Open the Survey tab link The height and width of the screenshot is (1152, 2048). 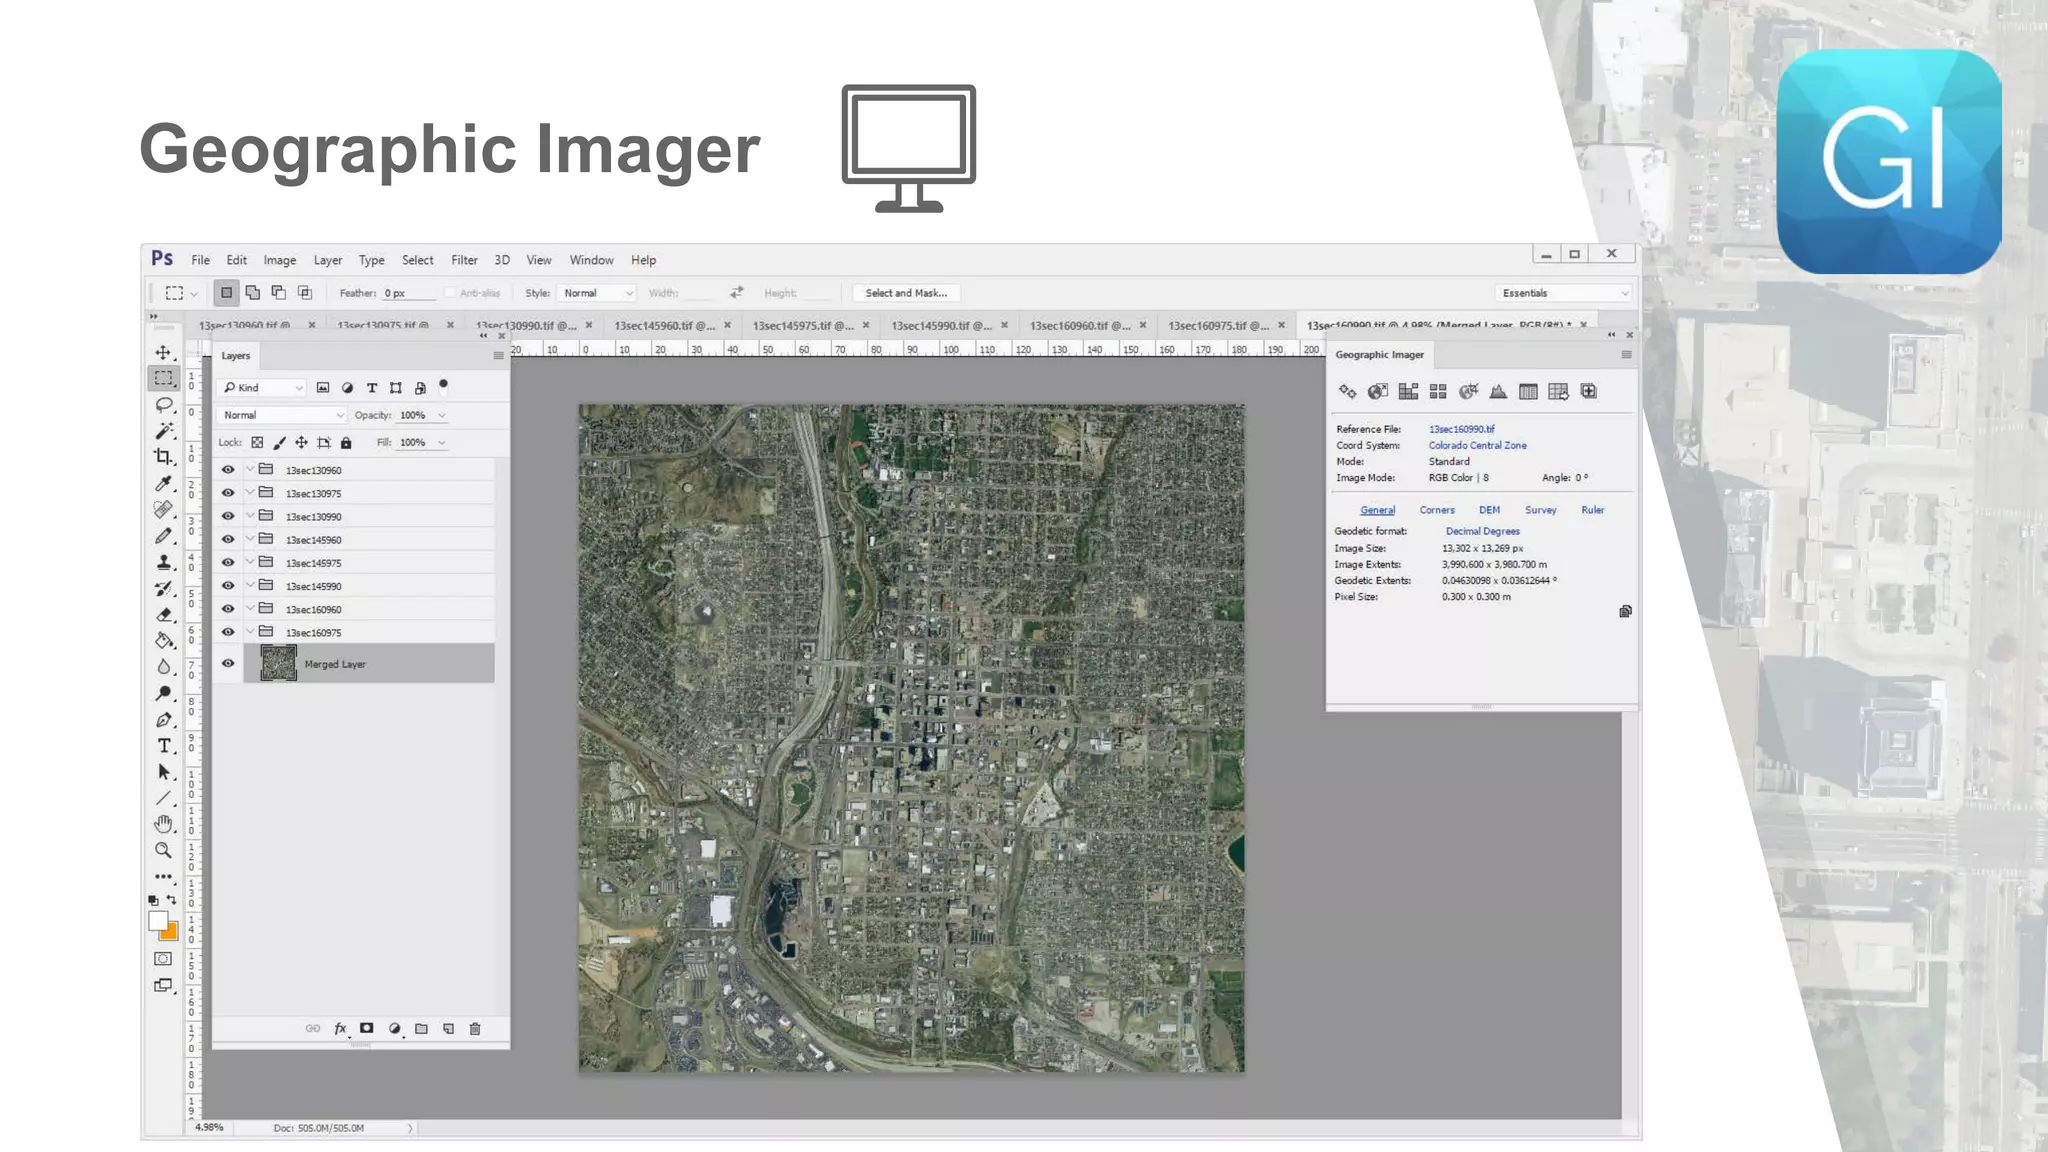click(1540, 510)
